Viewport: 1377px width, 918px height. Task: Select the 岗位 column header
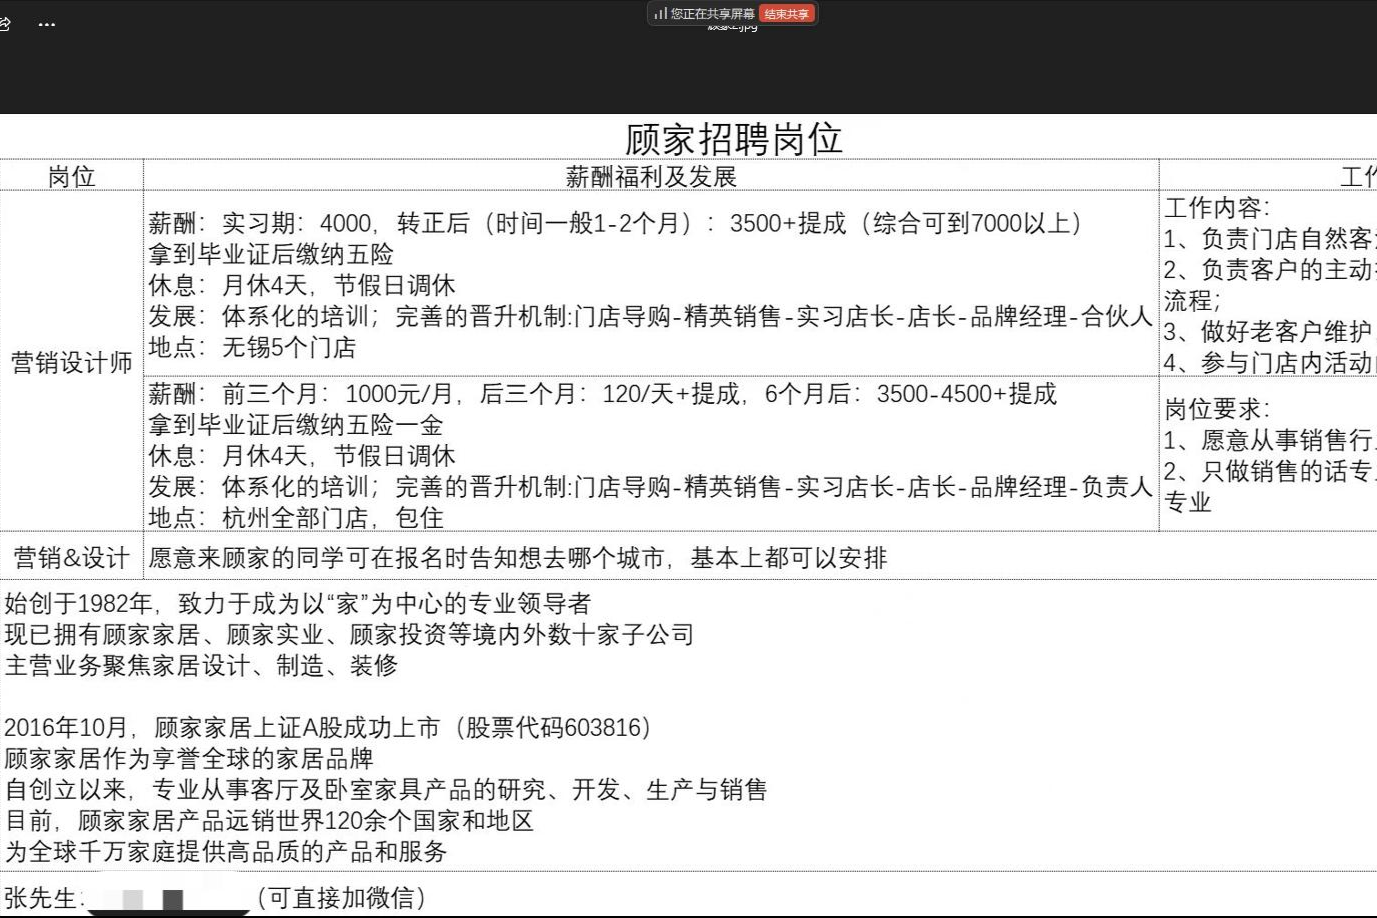pos(72,177)
